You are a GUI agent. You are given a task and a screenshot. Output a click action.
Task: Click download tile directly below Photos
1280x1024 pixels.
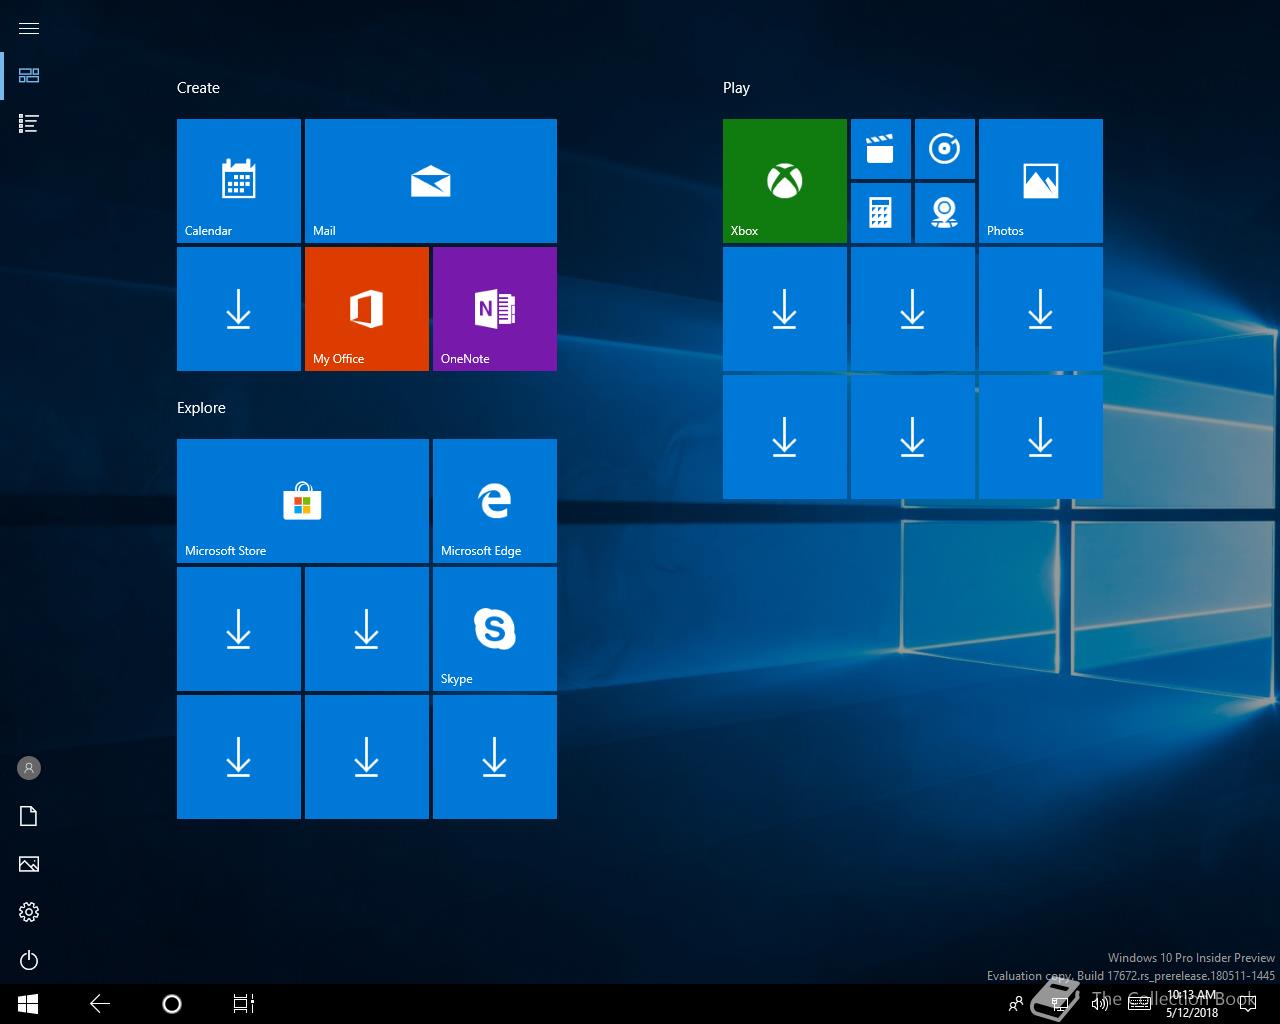click(1041, 309)
